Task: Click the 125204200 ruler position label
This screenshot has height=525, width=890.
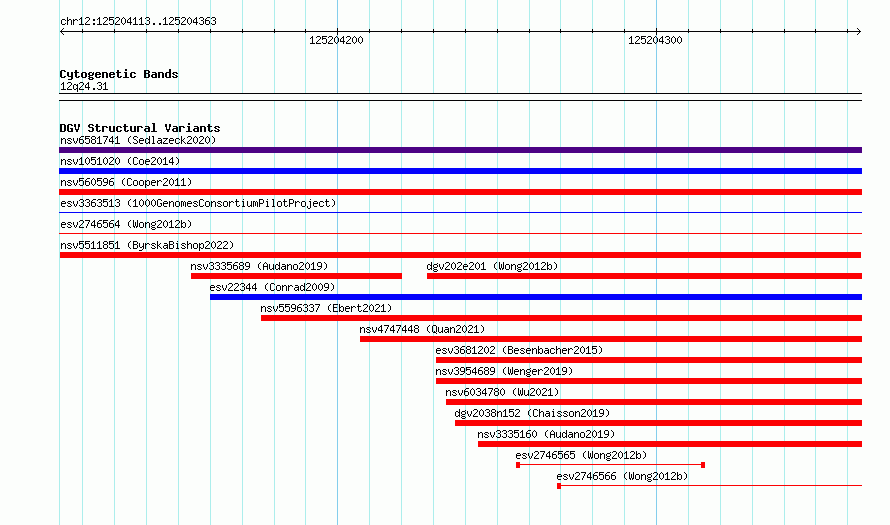Action: [x=336, y=40]
